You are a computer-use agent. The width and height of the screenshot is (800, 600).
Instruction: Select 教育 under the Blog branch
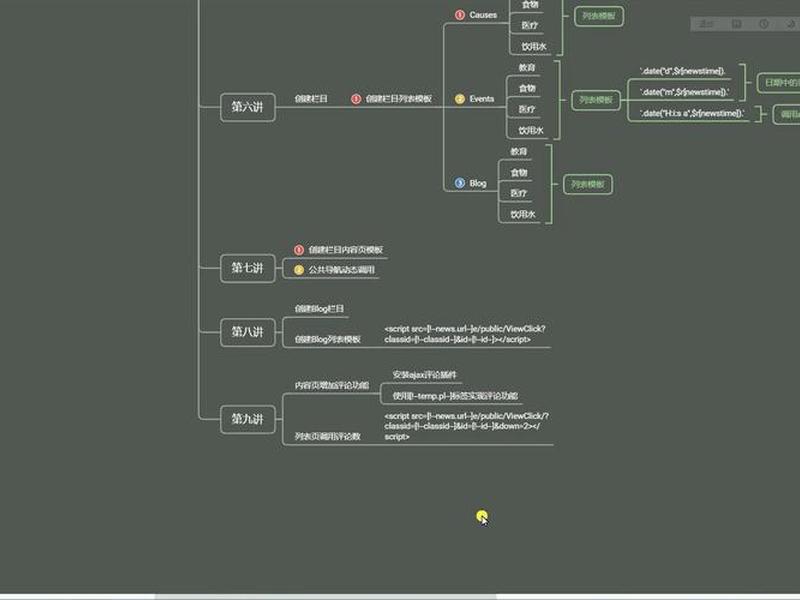coord(518,152)
